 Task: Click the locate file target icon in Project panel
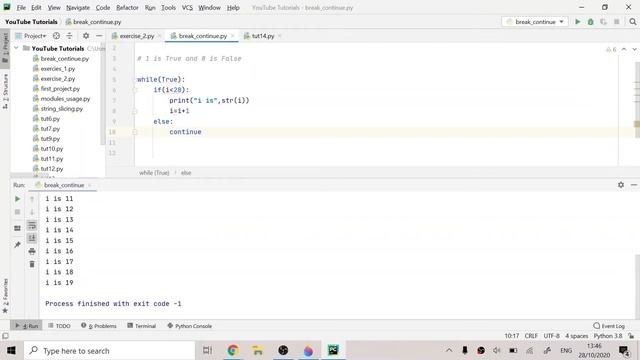56,36
